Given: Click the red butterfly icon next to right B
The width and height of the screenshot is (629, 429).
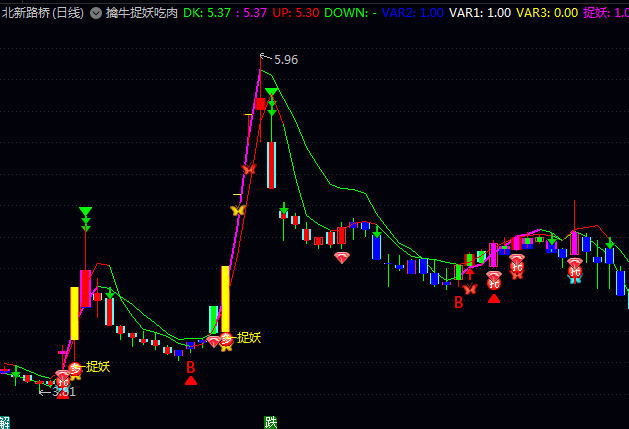Looking at the screenshot, I should (x=470, y=289).
